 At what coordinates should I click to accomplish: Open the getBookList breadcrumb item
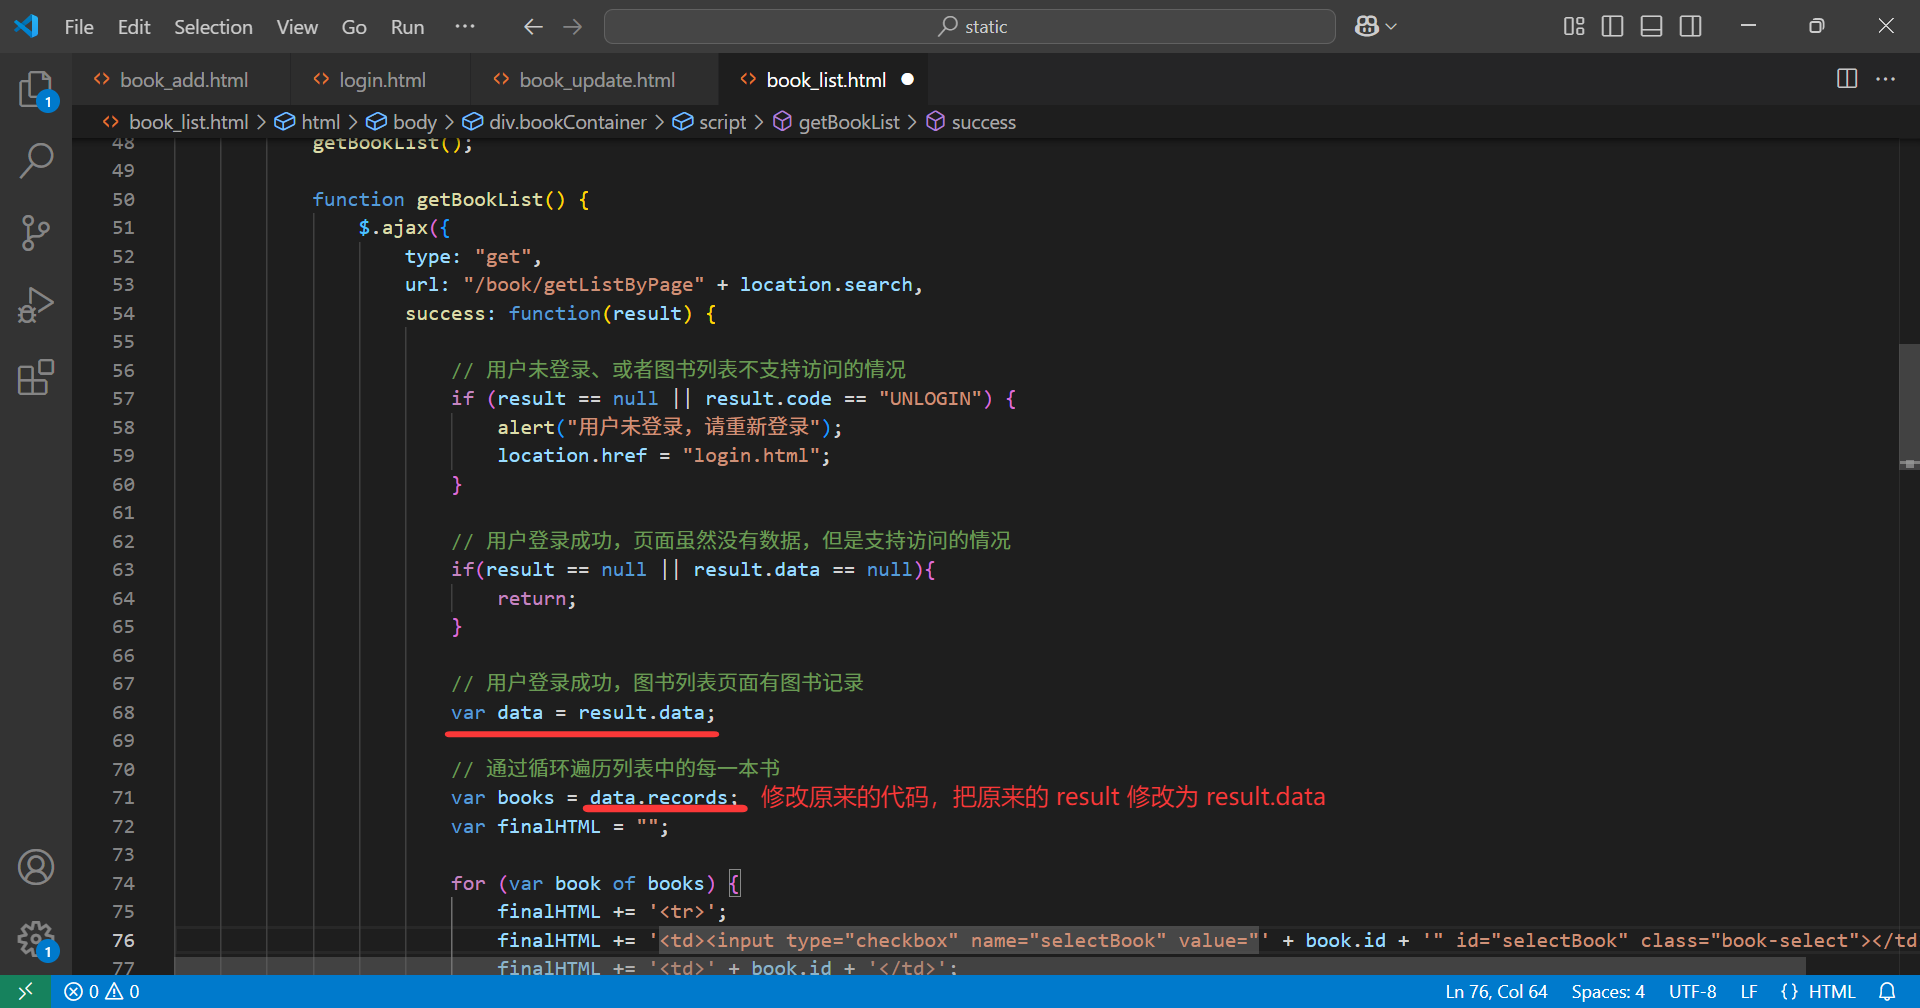pyautogui.click(x=848, y=122)
